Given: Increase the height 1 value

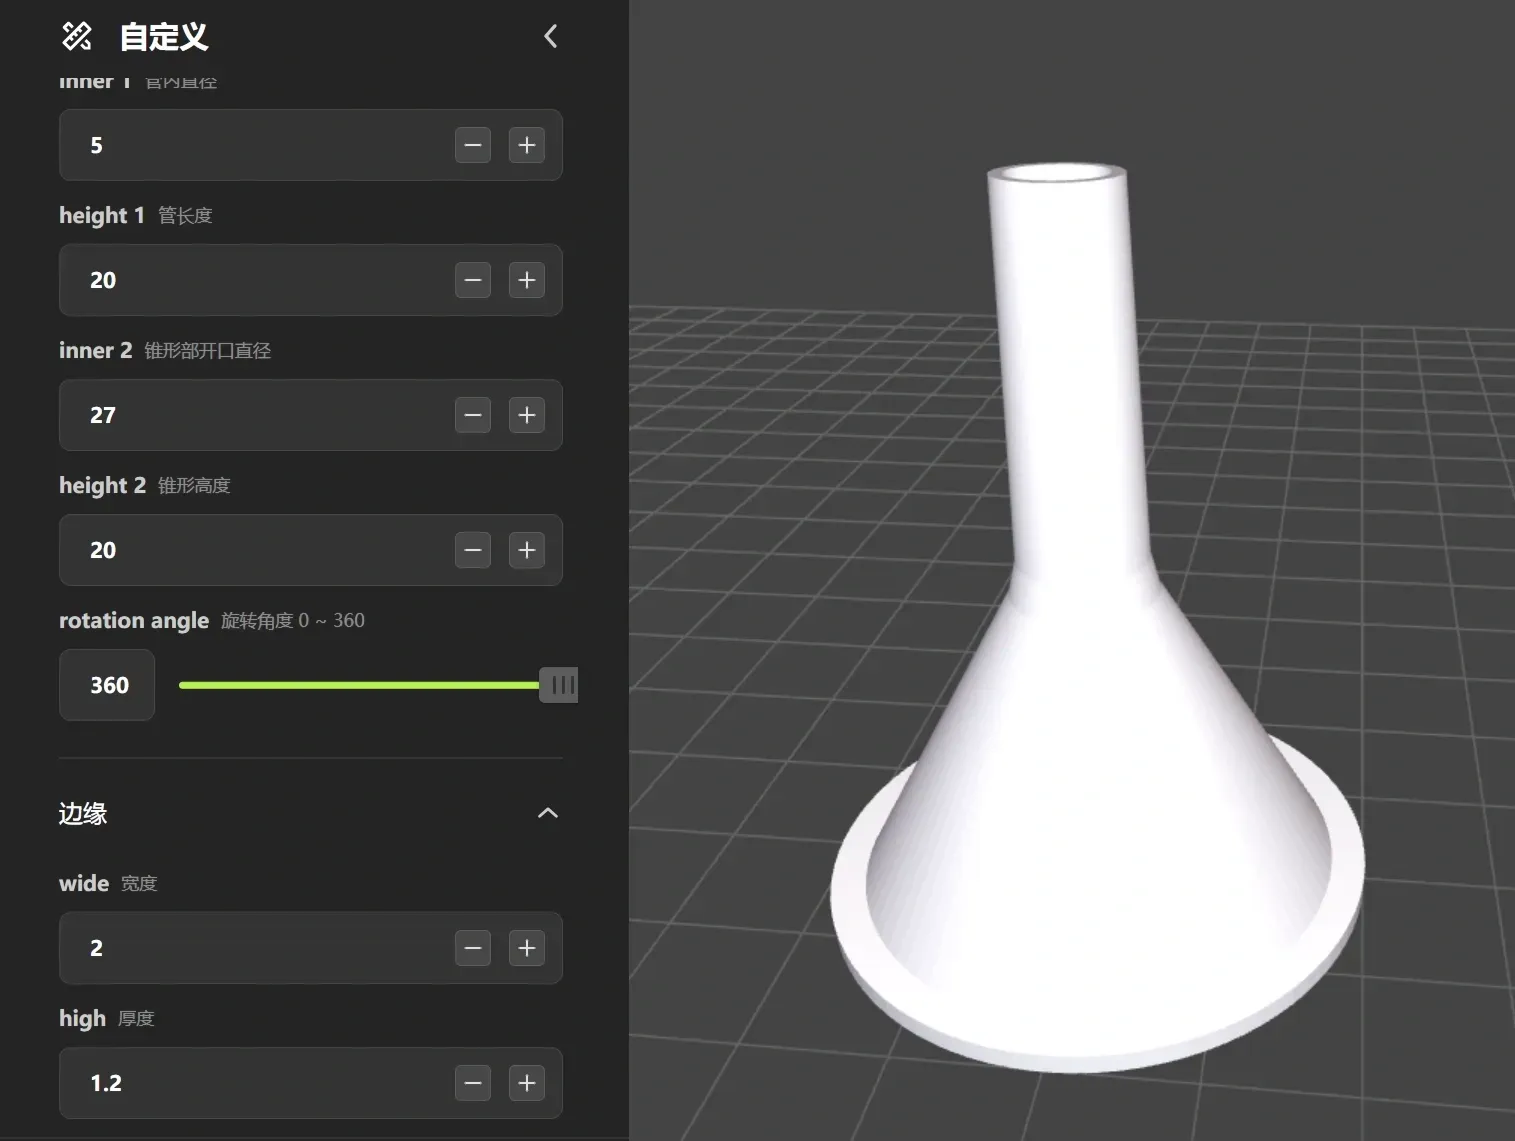Looking at the screenshot, I should point(527,280).
